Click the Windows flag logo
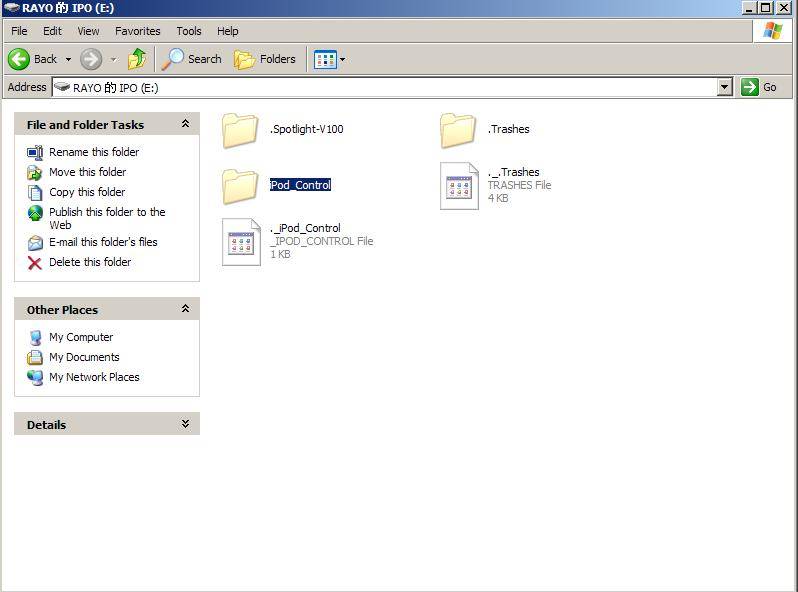The width and height of the screenshot is (798, 592). point(772,31)
